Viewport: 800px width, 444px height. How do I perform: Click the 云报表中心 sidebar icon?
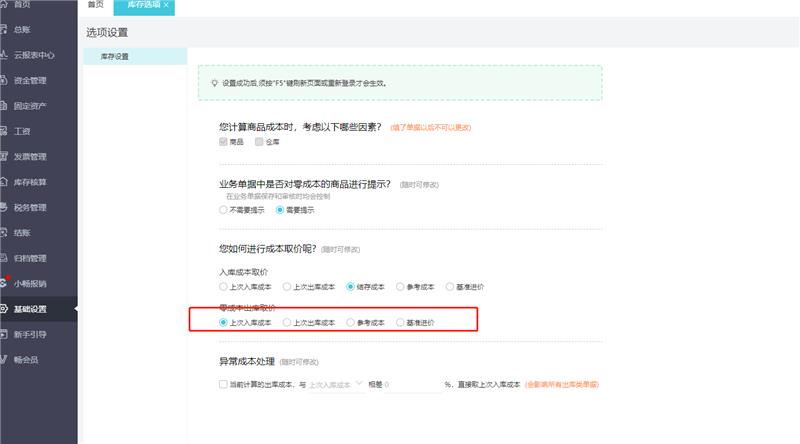[x=4, y=55]
